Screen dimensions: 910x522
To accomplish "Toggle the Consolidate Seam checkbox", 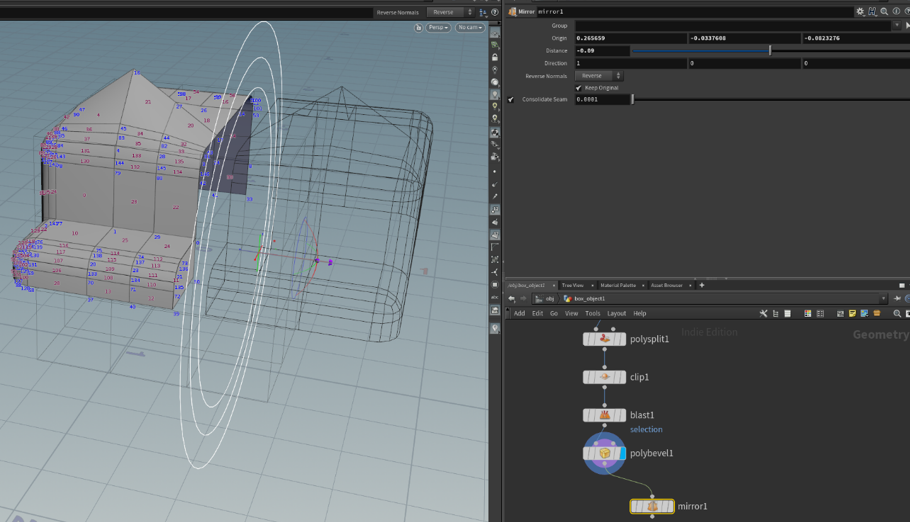I will pyautogui.click(x=511, y=100).
